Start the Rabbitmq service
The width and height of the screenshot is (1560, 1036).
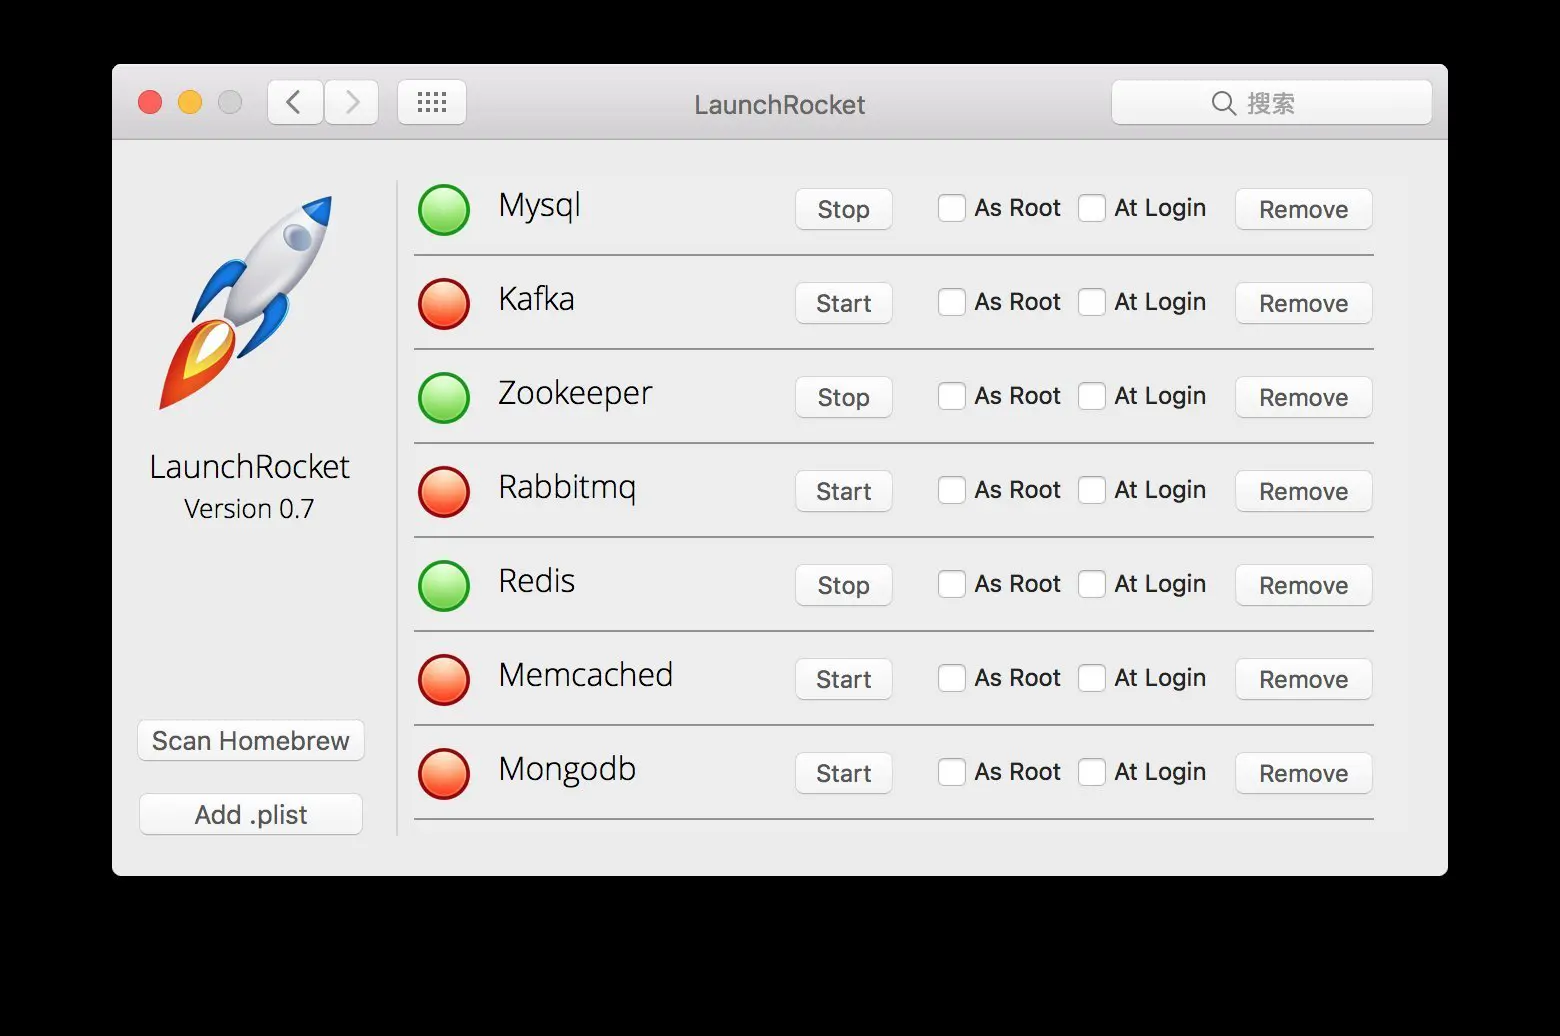point(843,492)
